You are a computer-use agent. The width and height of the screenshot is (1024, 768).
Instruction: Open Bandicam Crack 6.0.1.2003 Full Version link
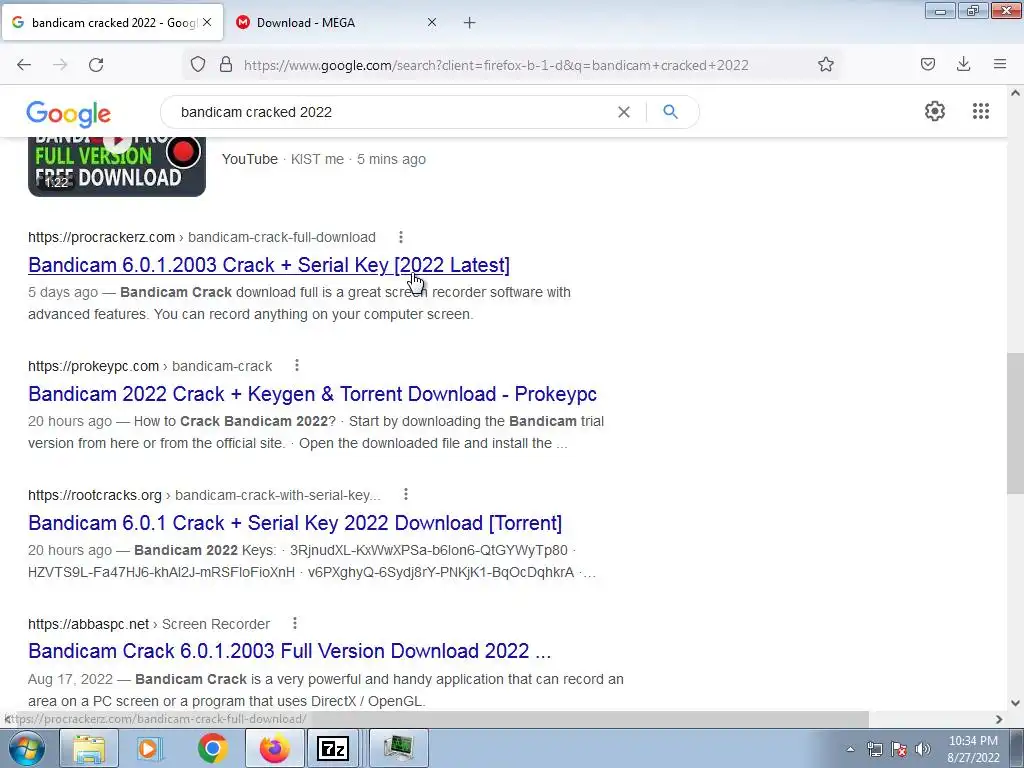click(289, 651)
